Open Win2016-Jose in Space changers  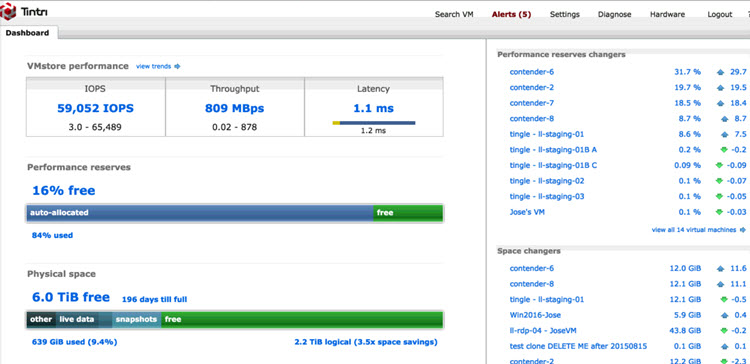(535, 315)
